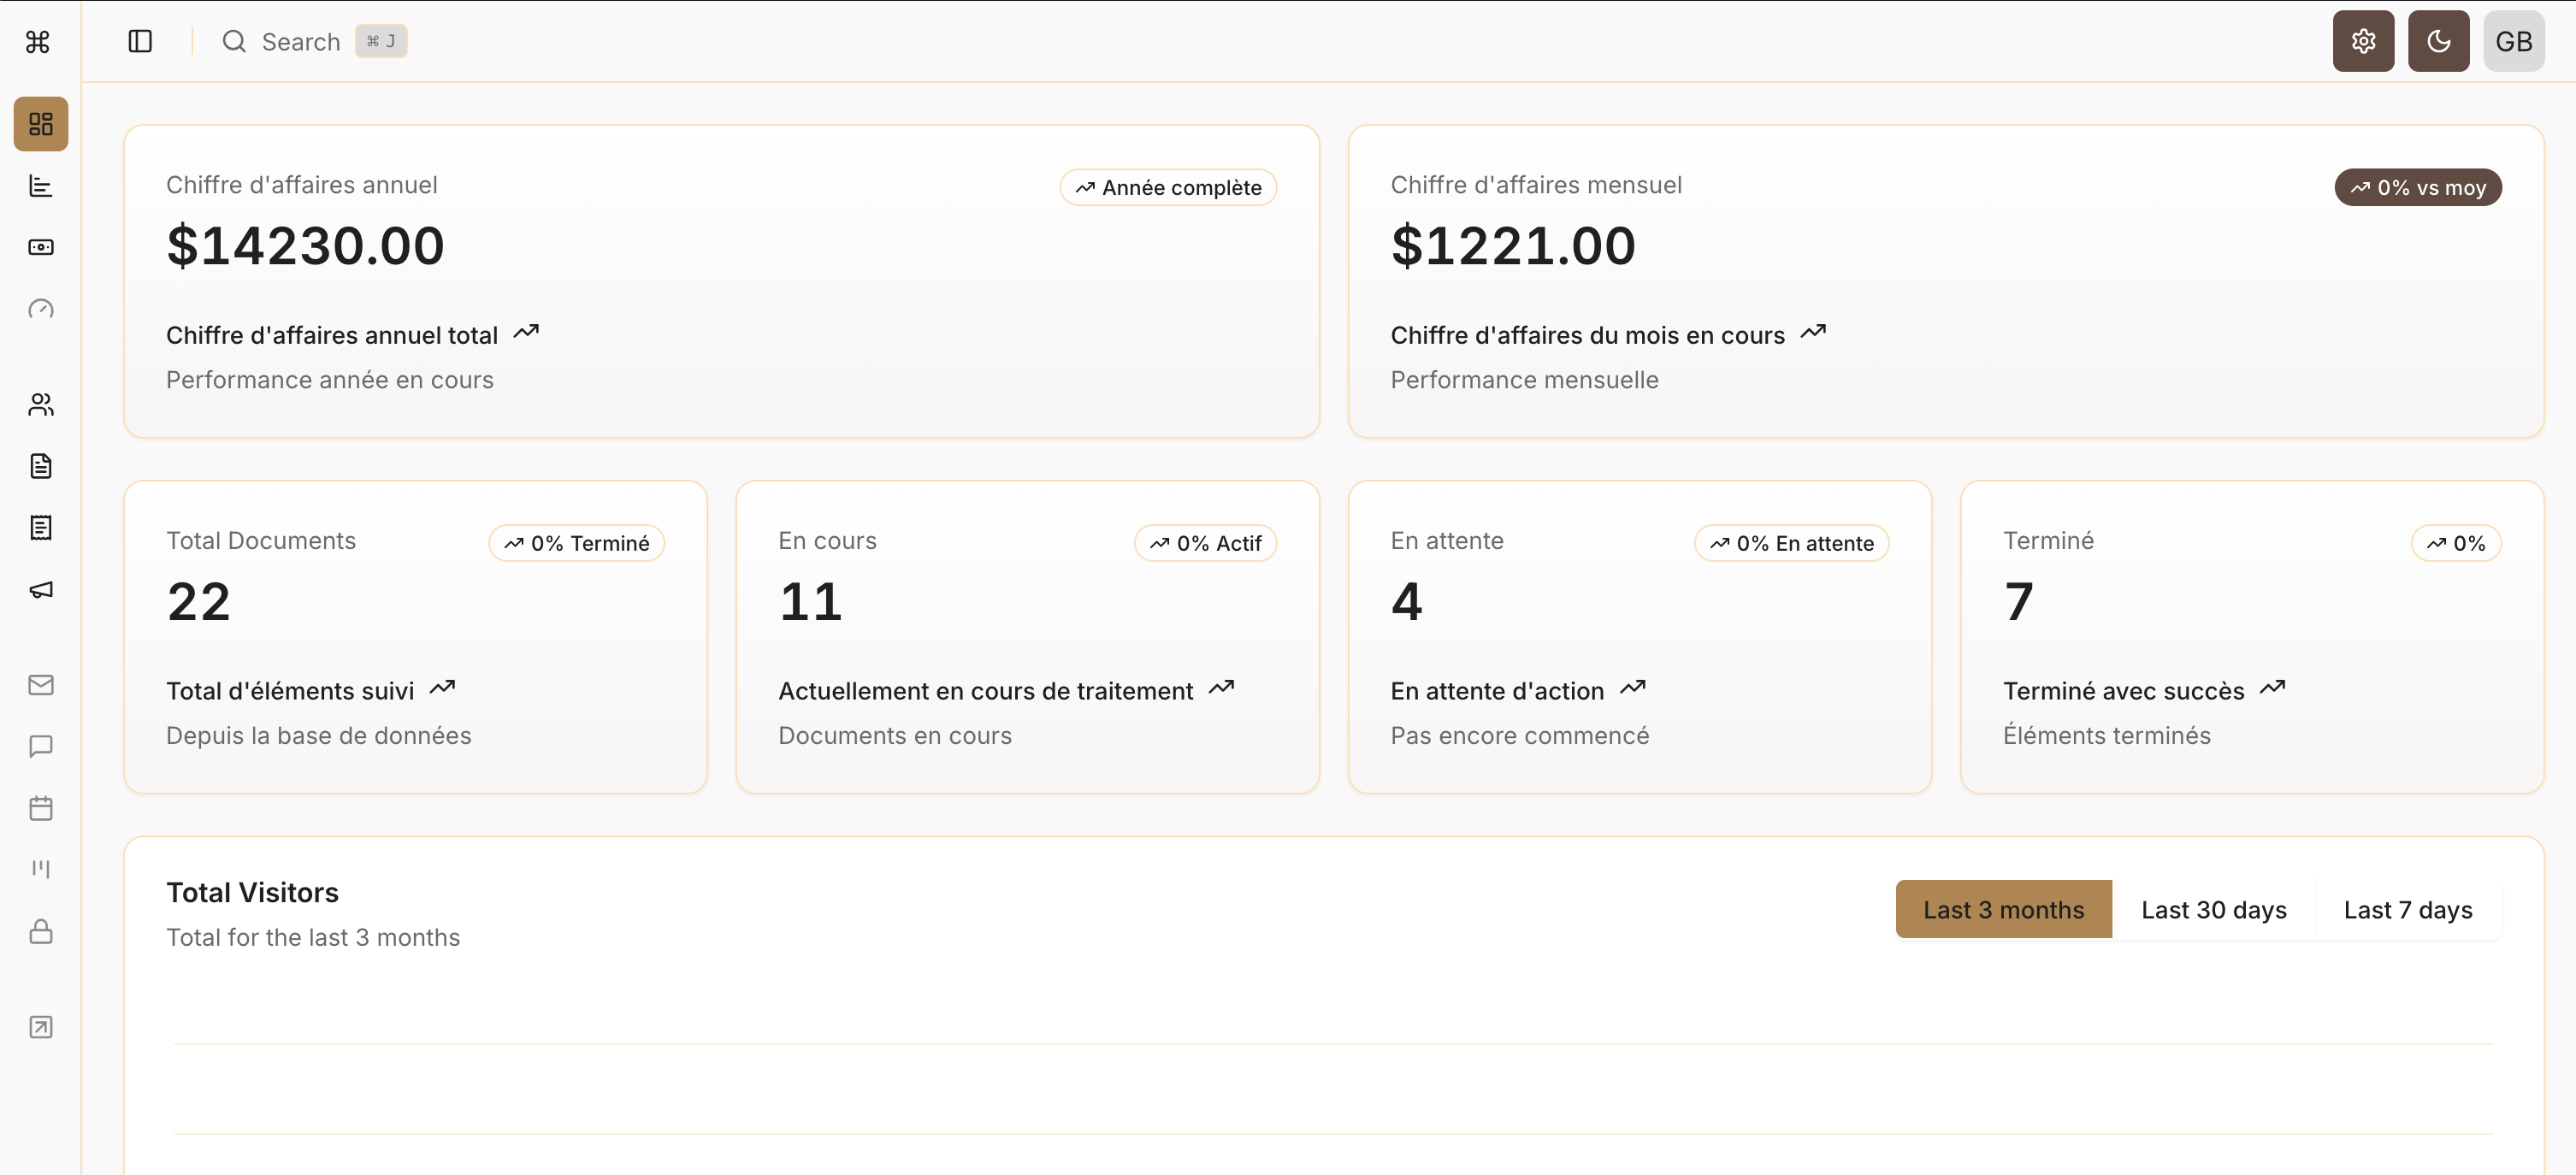The height and width of the screenshot is (1175, 2576).
Task: Open the chat messages icon
Action: [x=40, y=747]
